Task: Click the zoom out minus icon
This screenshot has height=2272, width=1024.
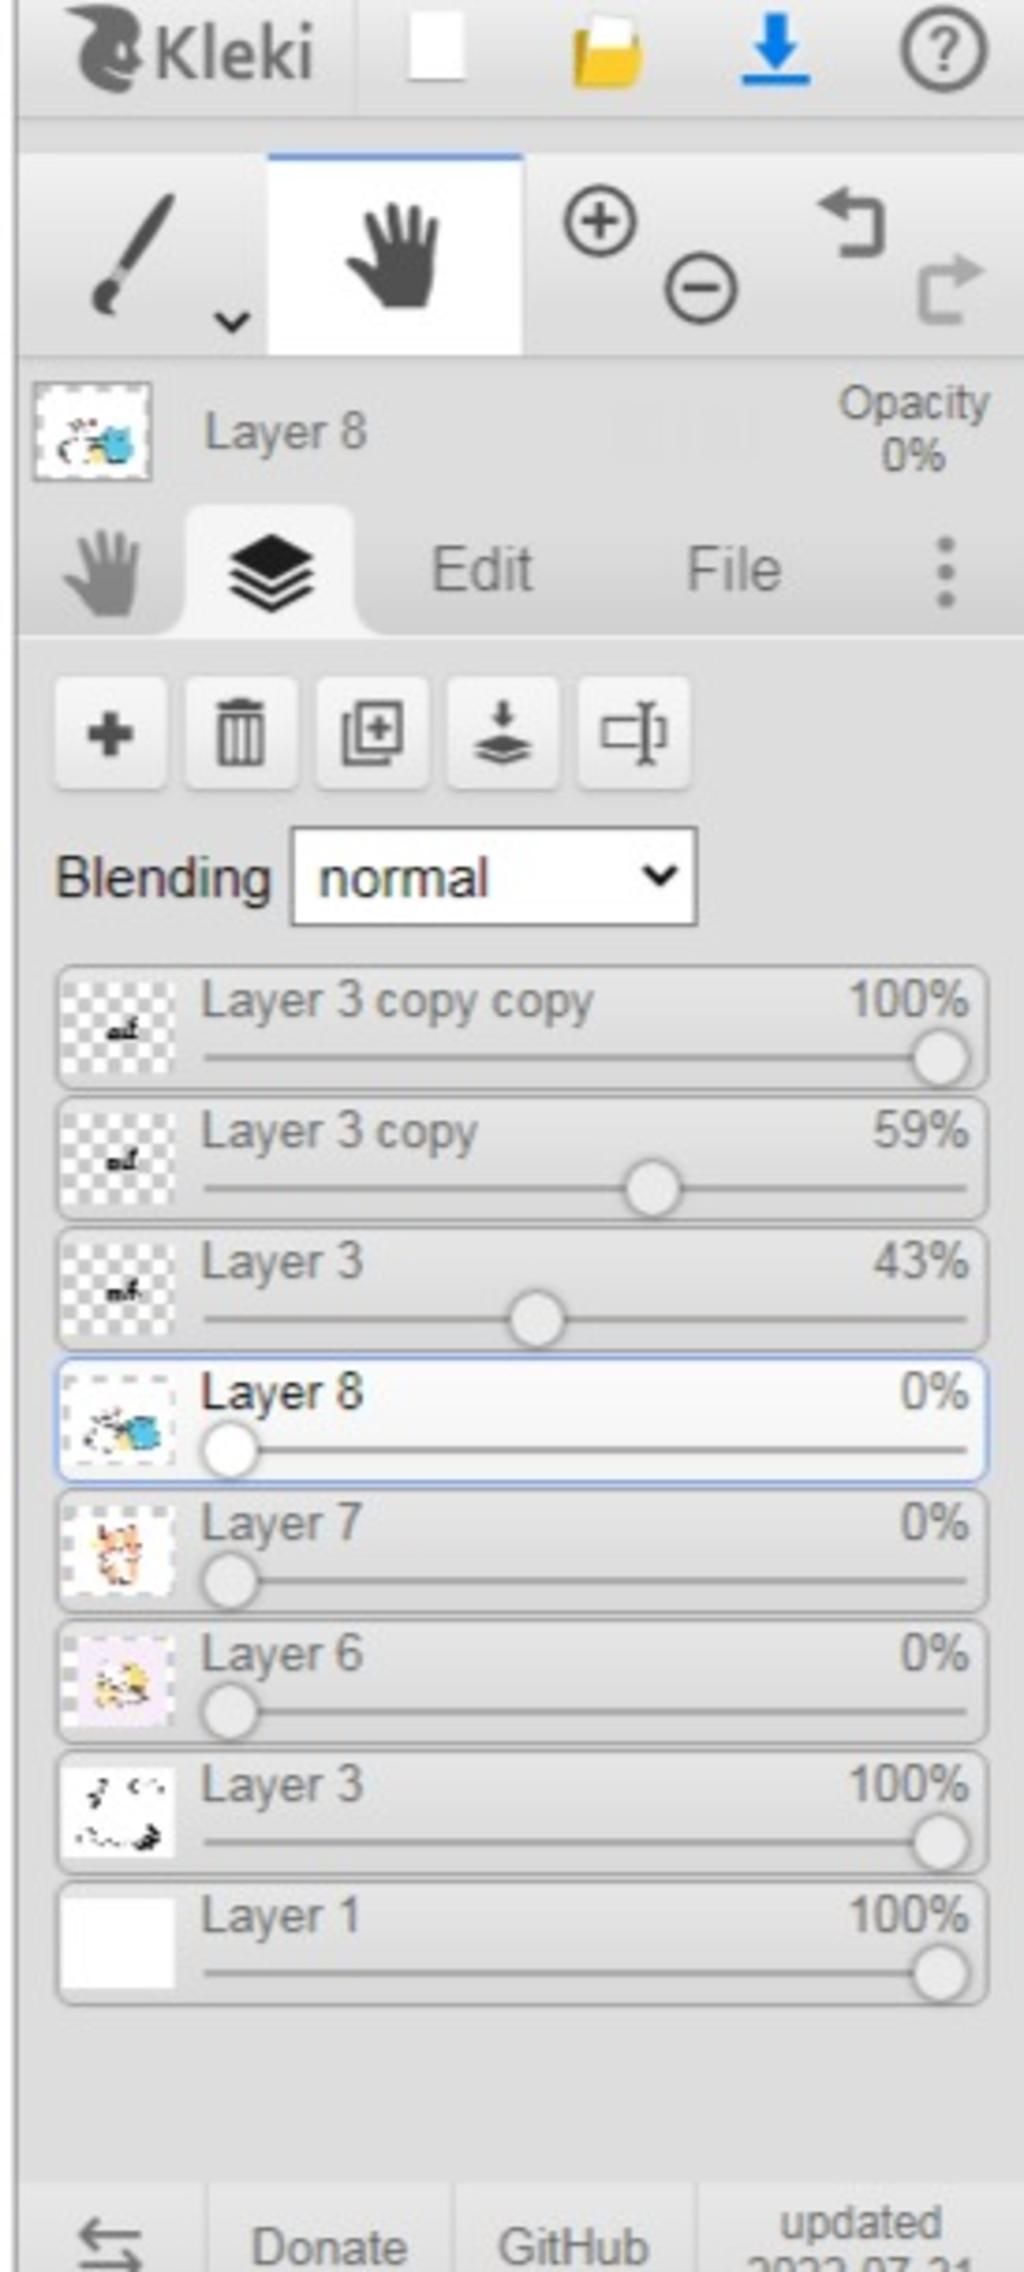Action: click(701, 289)
